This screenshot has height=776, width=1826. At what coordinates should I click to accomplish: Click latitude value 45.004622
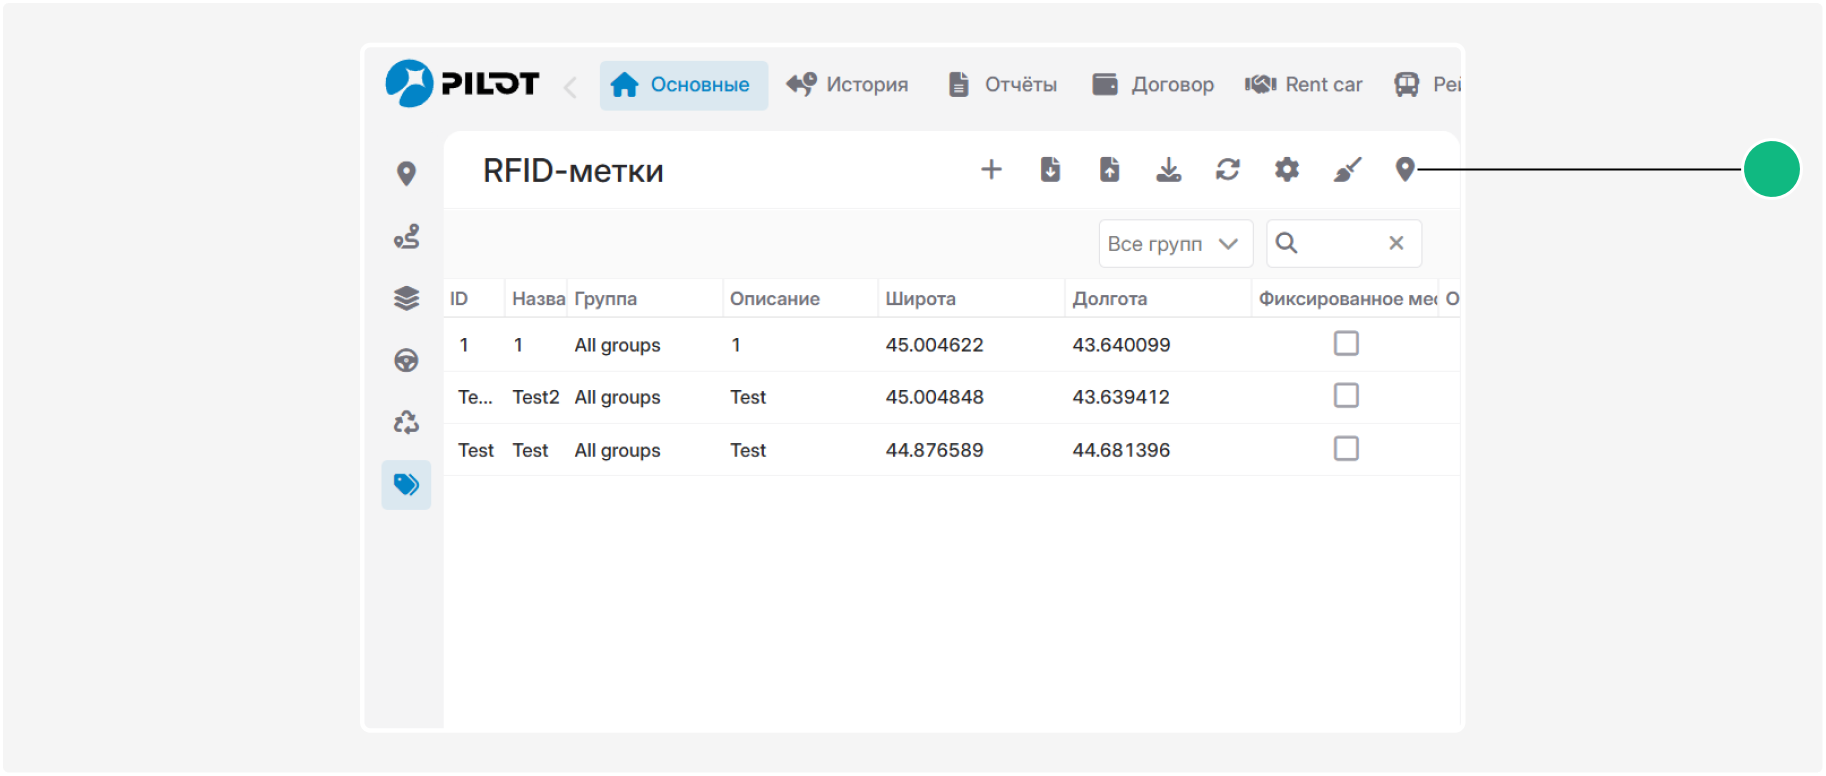tap(934, 345)
